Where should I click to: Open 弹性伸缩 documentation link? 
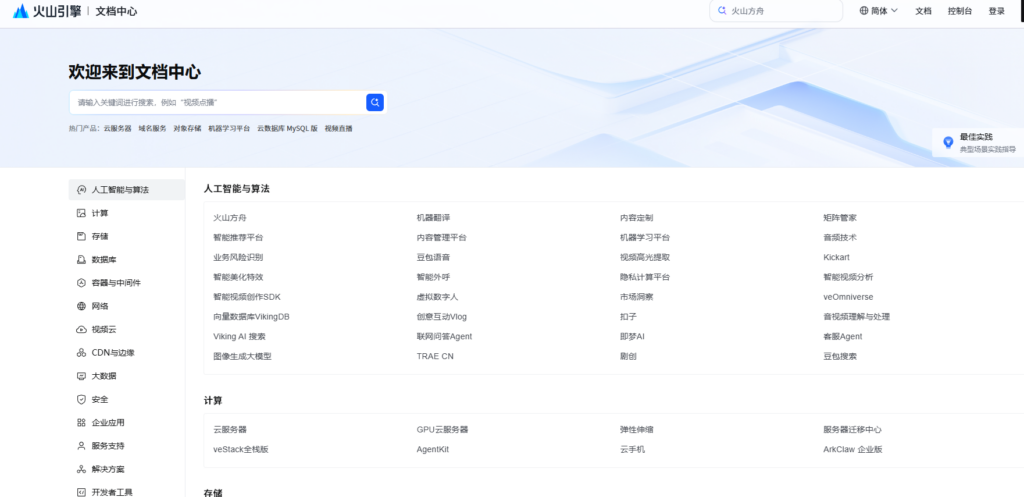637,430
